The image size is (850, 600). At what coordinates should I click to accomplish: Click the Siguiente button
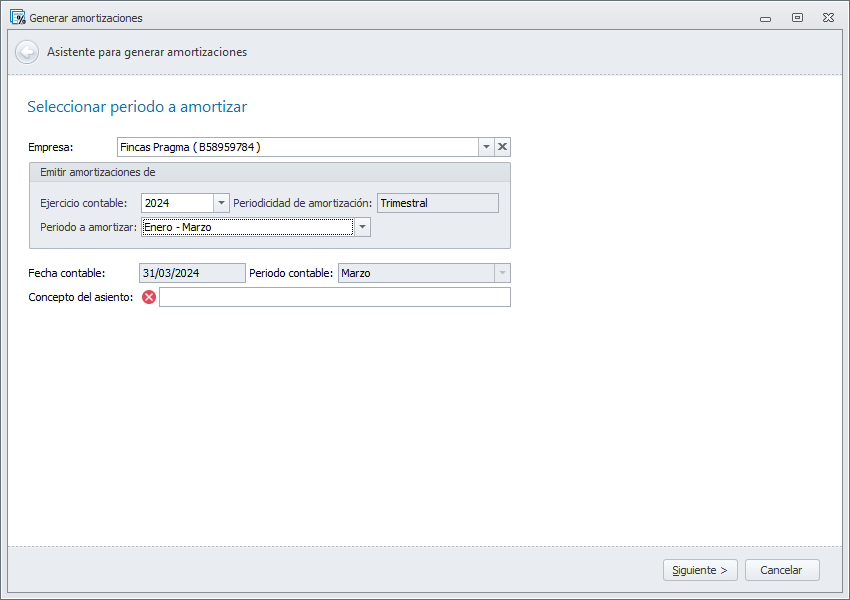(x=700, y=570)
